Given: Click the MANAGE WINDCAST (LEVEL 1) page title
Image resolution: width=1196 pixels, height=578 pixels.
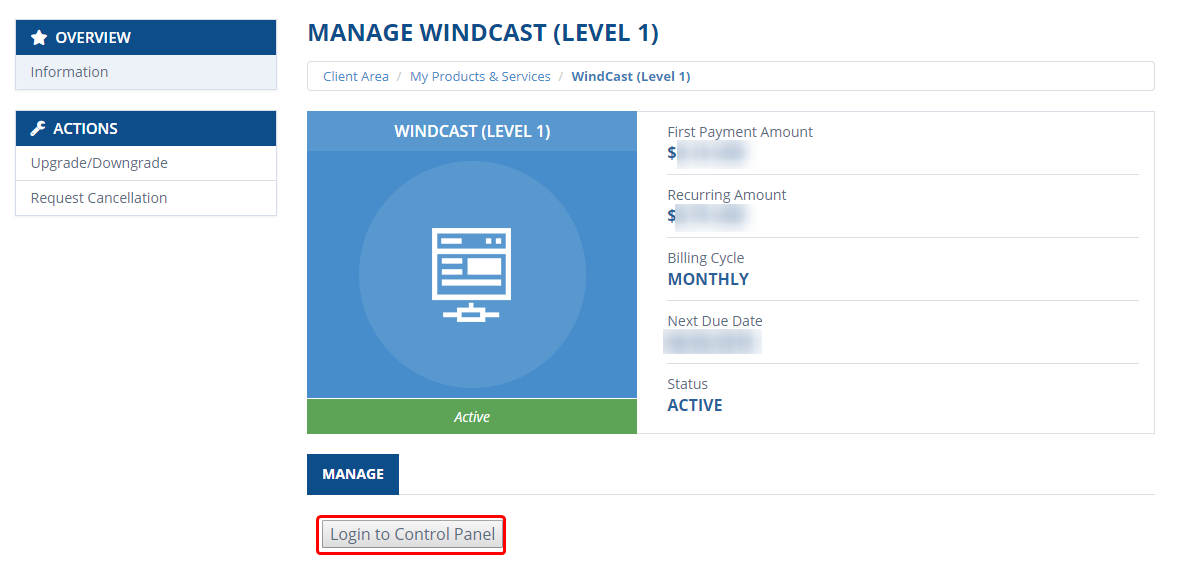Looking at the screenshot, I should coord(484,32).
